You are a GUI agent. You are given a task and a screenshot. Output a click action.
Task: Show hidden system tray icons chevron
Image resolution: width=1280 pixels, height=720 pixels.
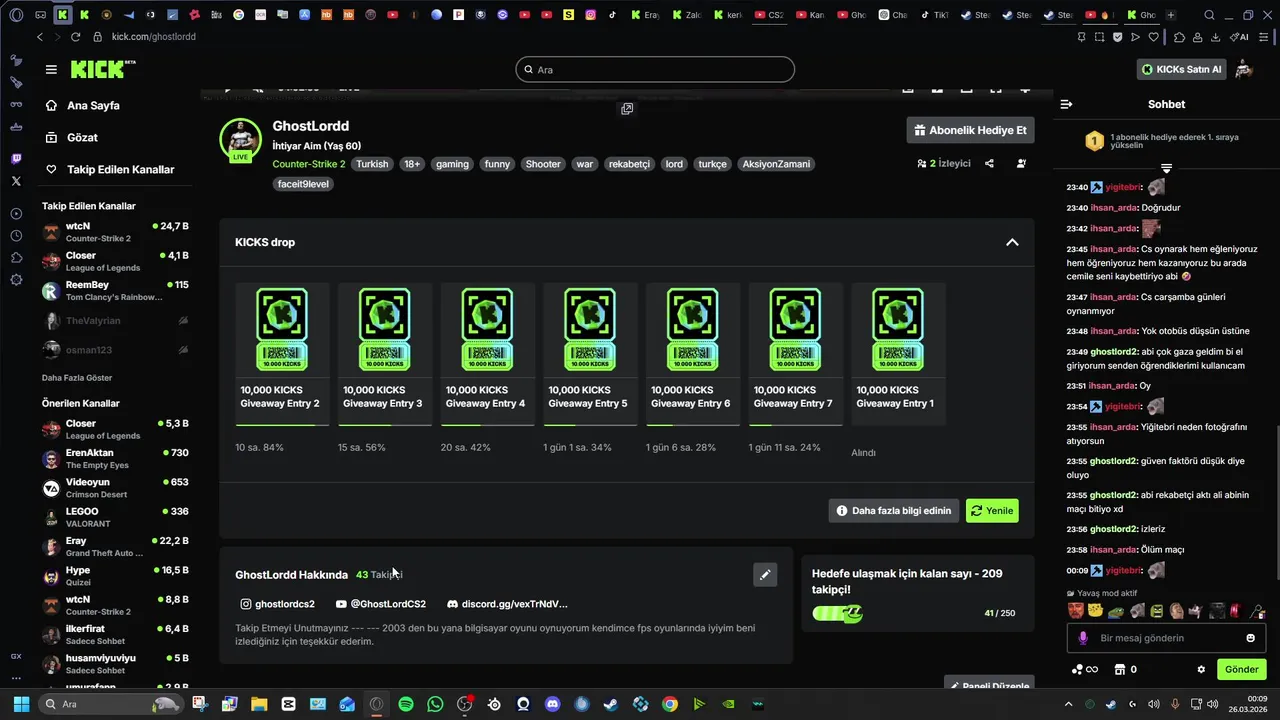(x=1068, y=704)
